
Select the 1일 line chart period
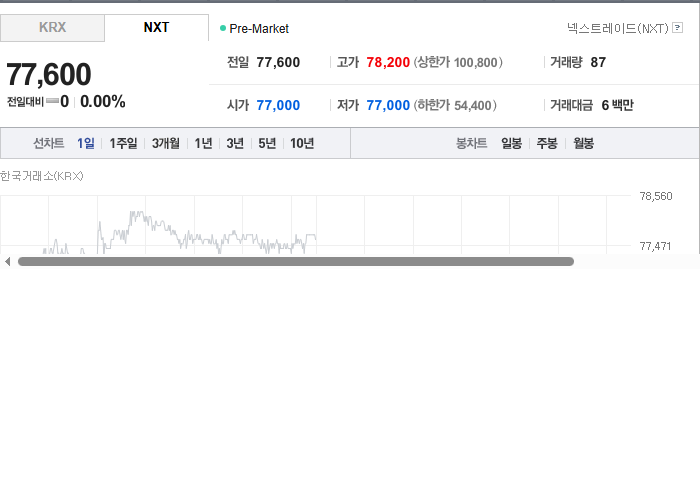(85, 143)
